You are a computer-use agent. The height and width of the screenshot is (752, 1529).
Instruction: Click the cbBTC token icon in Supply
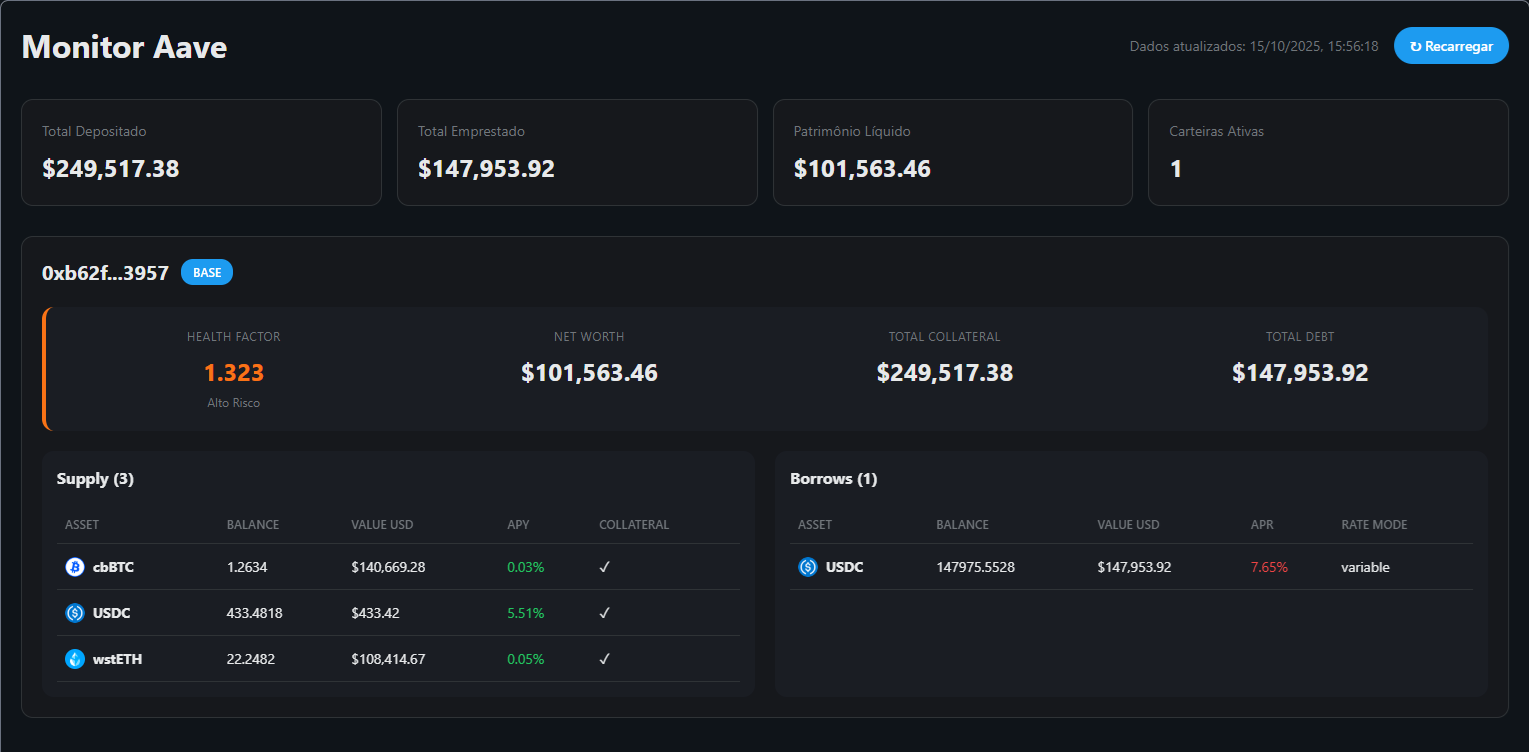(x=74, y=567)
